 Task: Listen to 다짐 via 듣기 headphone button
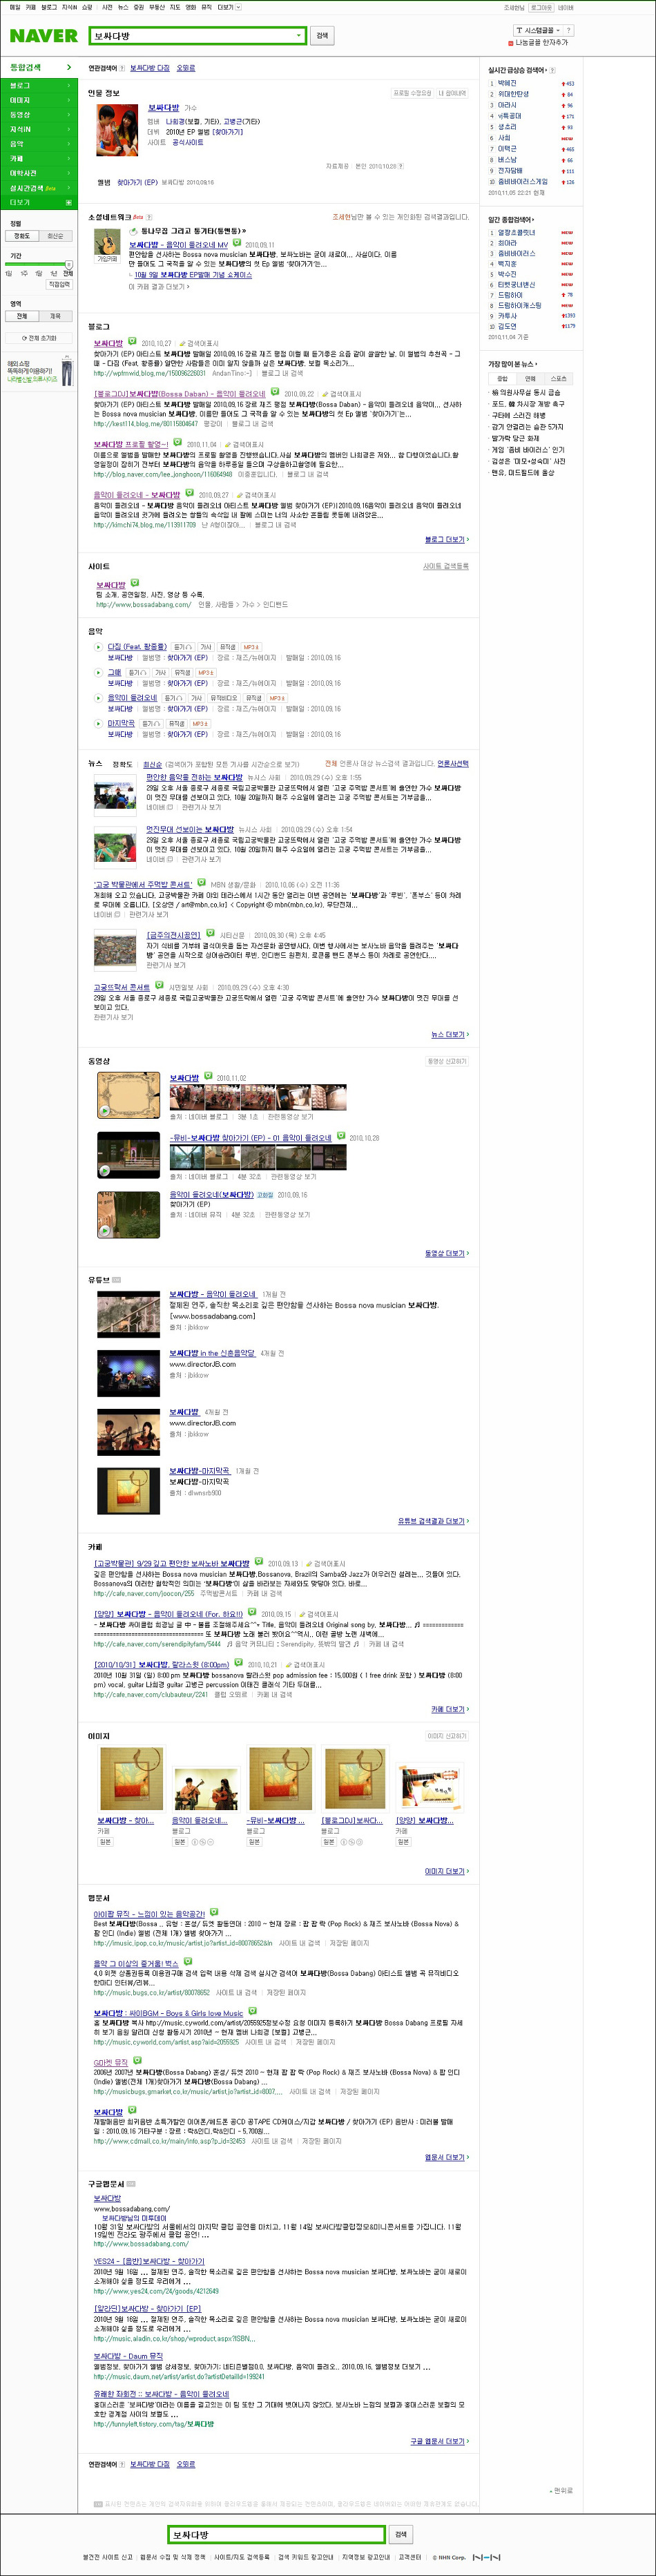(183, 647)
